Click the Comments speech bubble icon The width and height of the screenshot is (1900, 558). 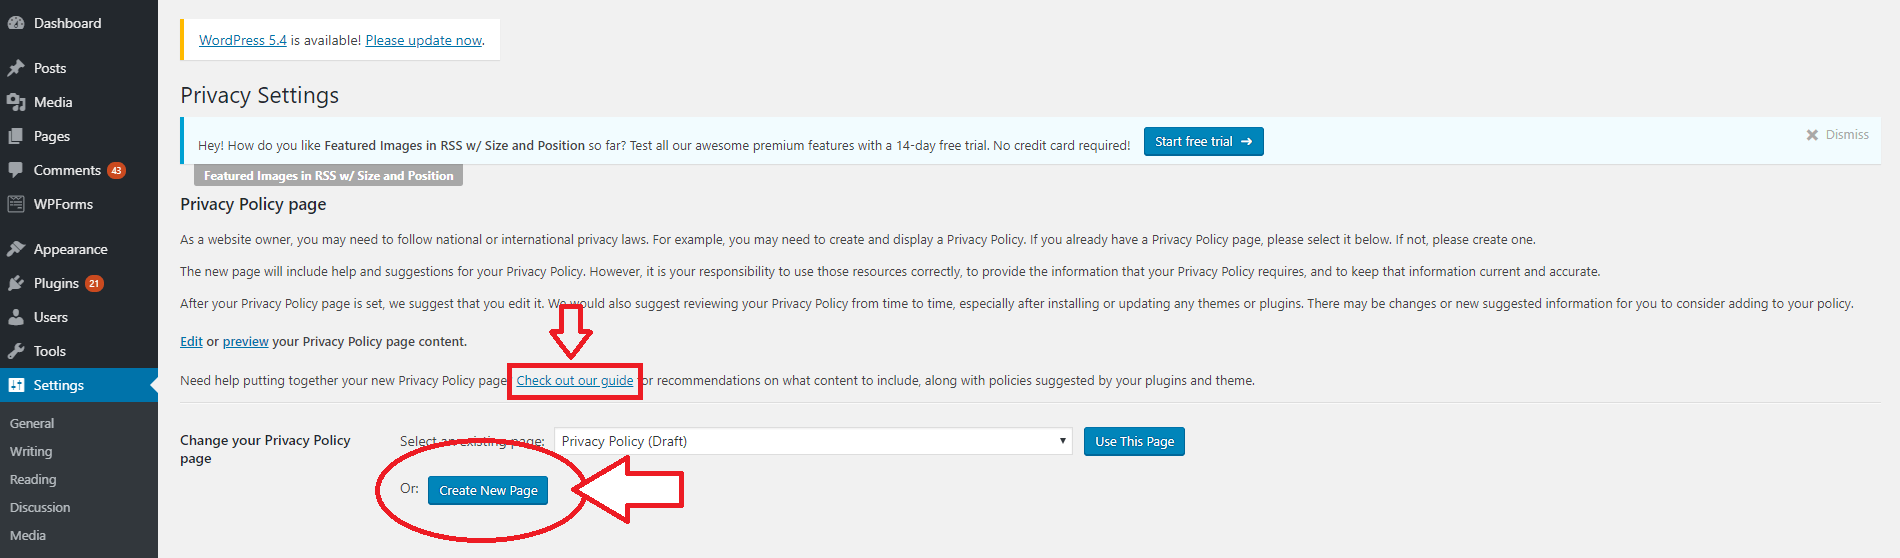click(x=16, y=170)
